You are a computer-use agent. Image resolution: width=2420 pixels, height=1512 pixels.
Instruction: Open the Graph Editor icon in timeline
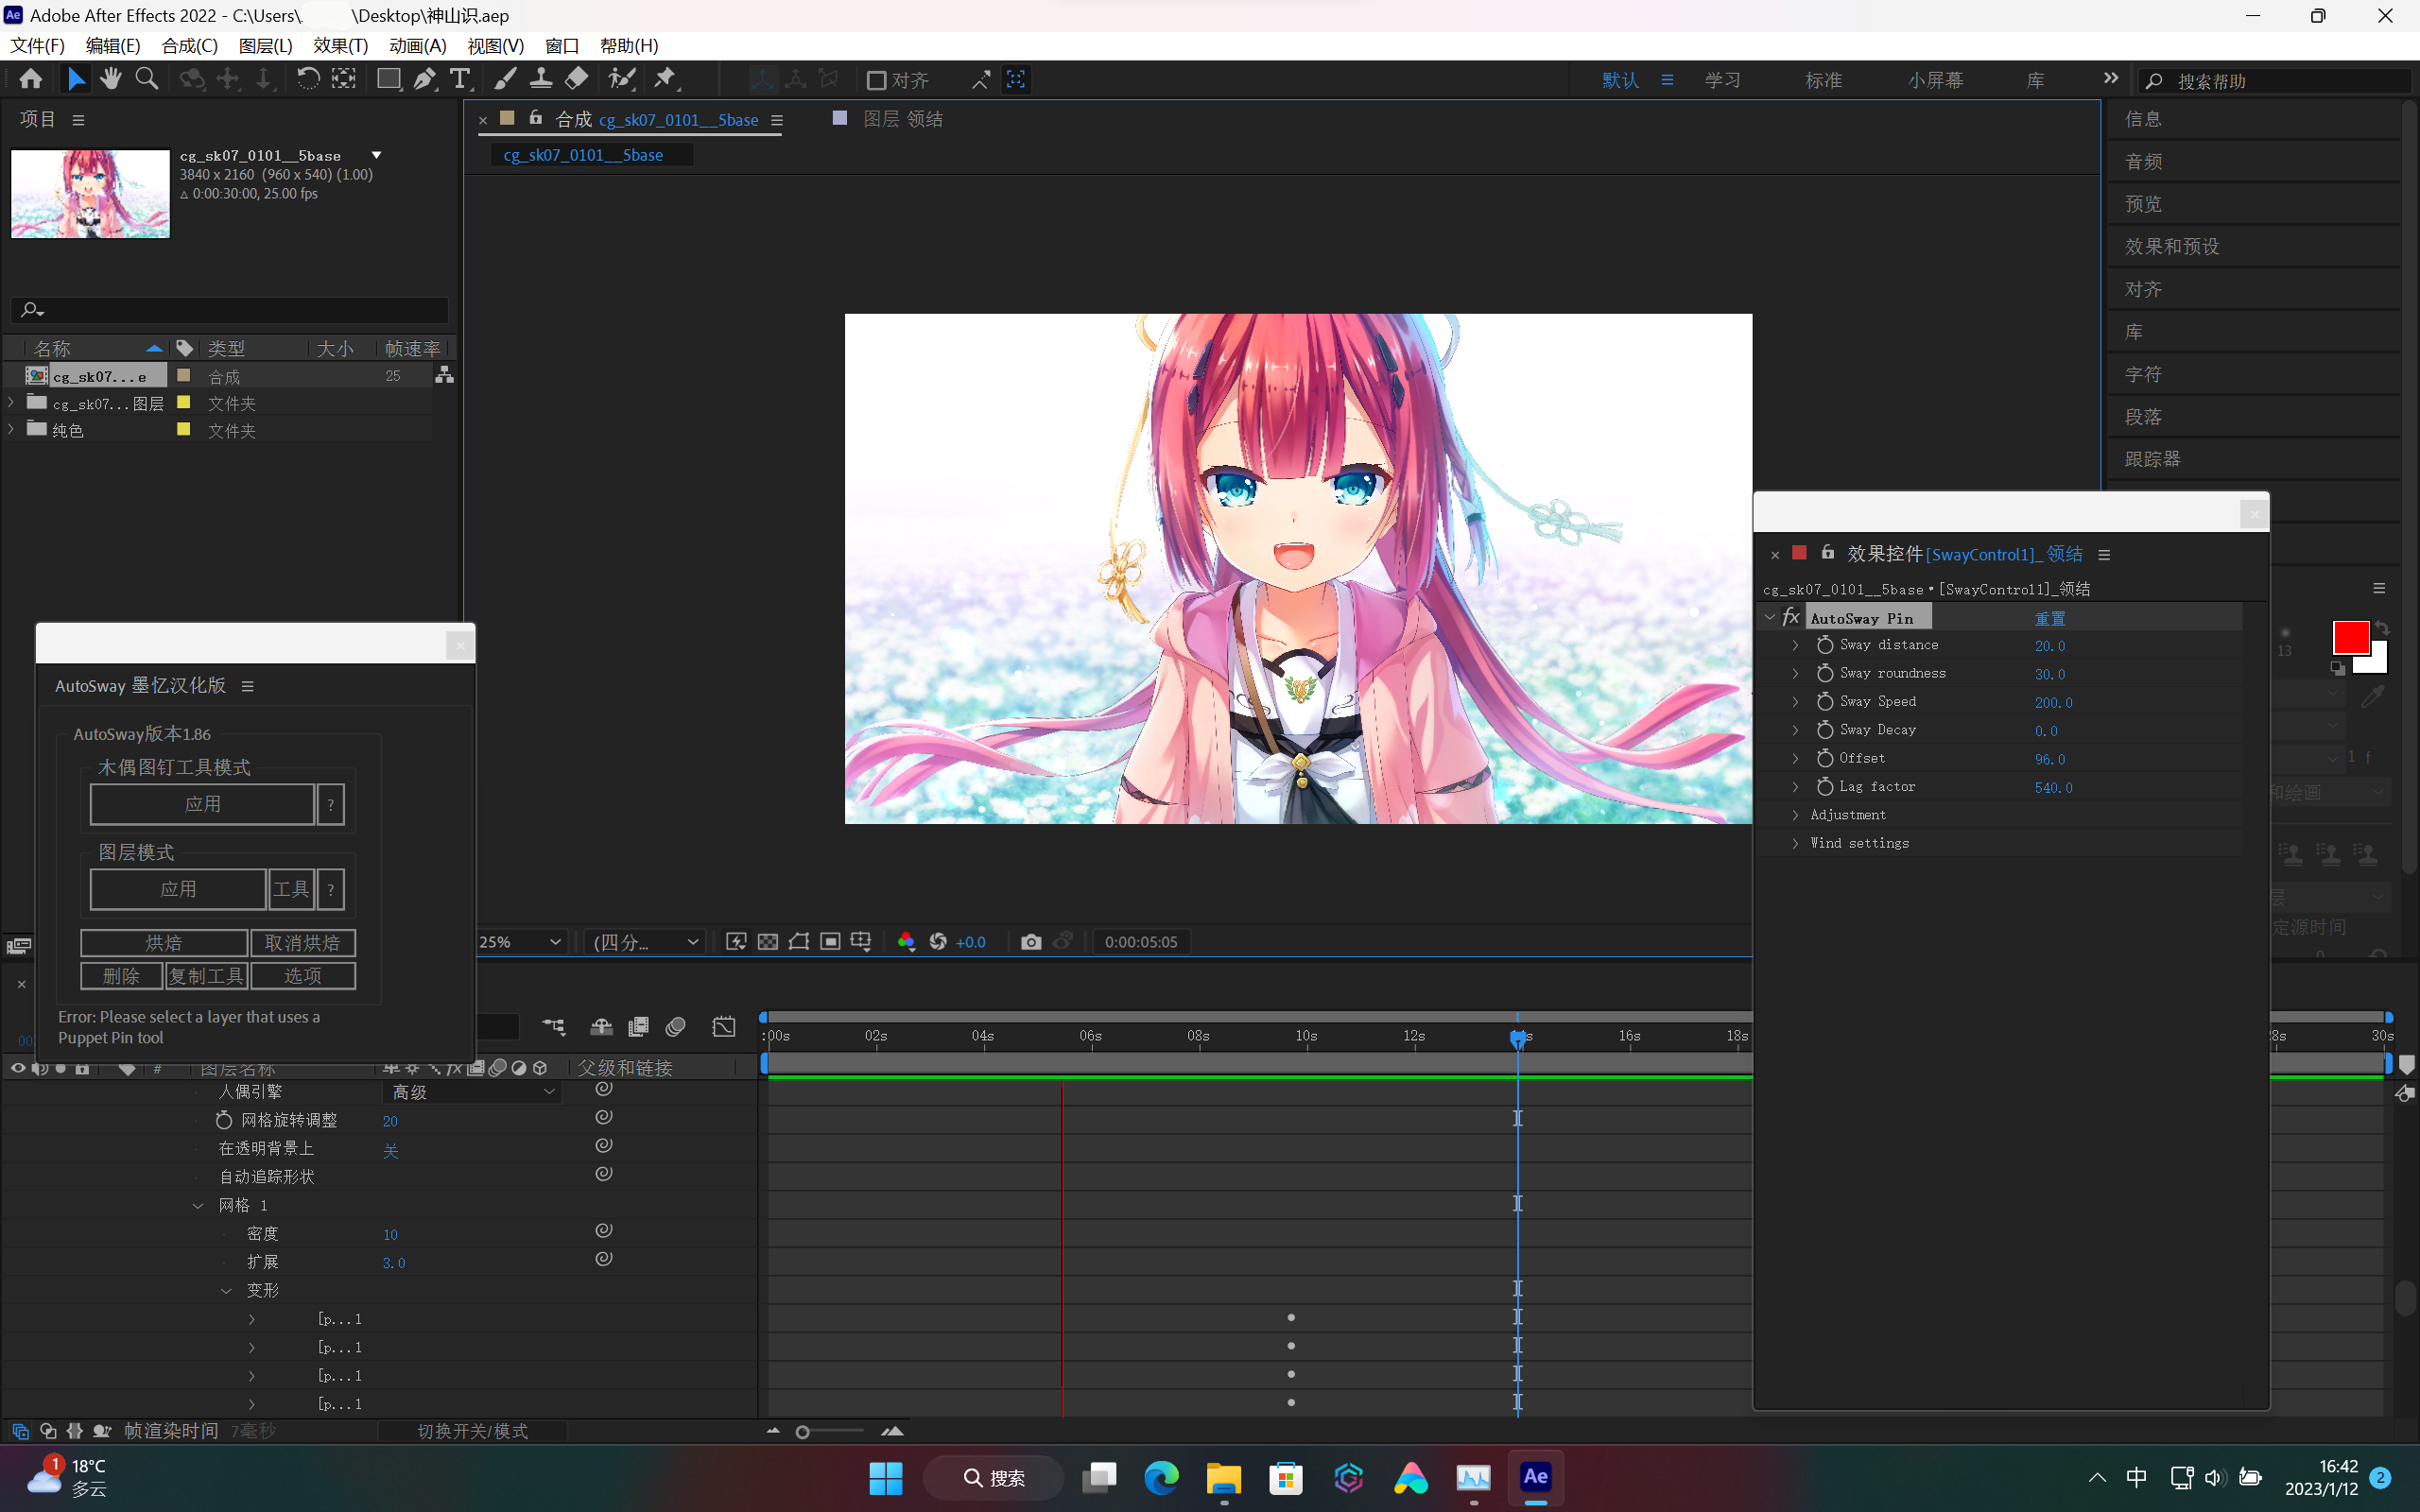[724, 1027]
